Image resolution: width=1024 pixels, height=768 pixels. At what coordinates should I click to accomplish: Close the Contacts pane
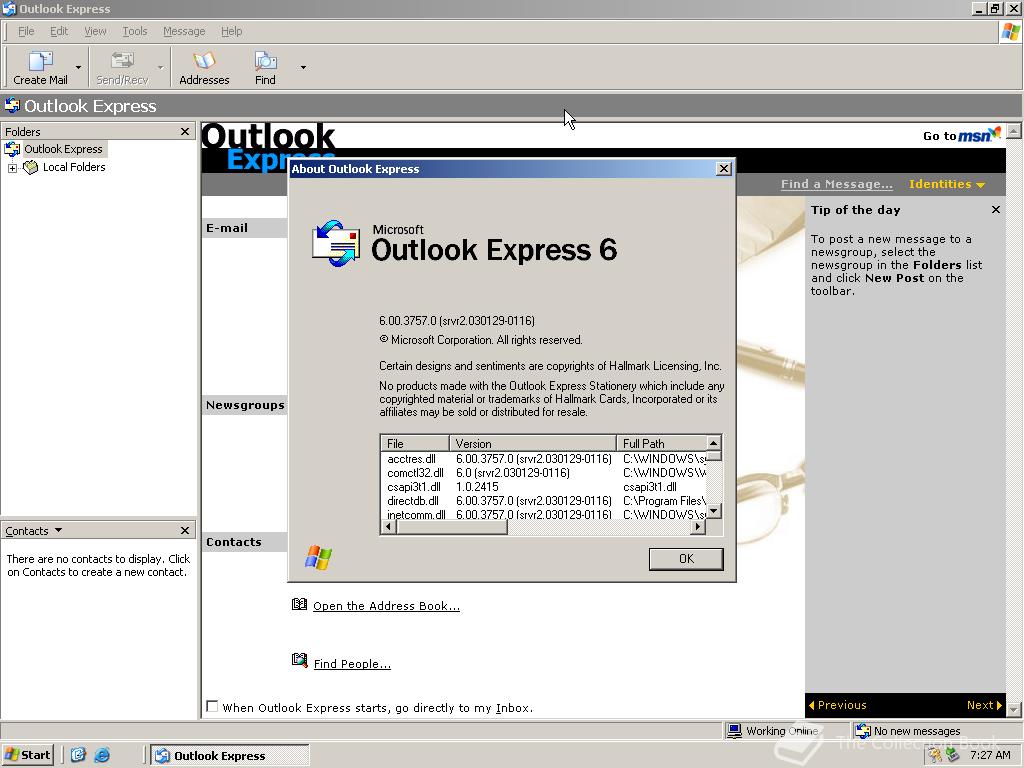(185, 530)
